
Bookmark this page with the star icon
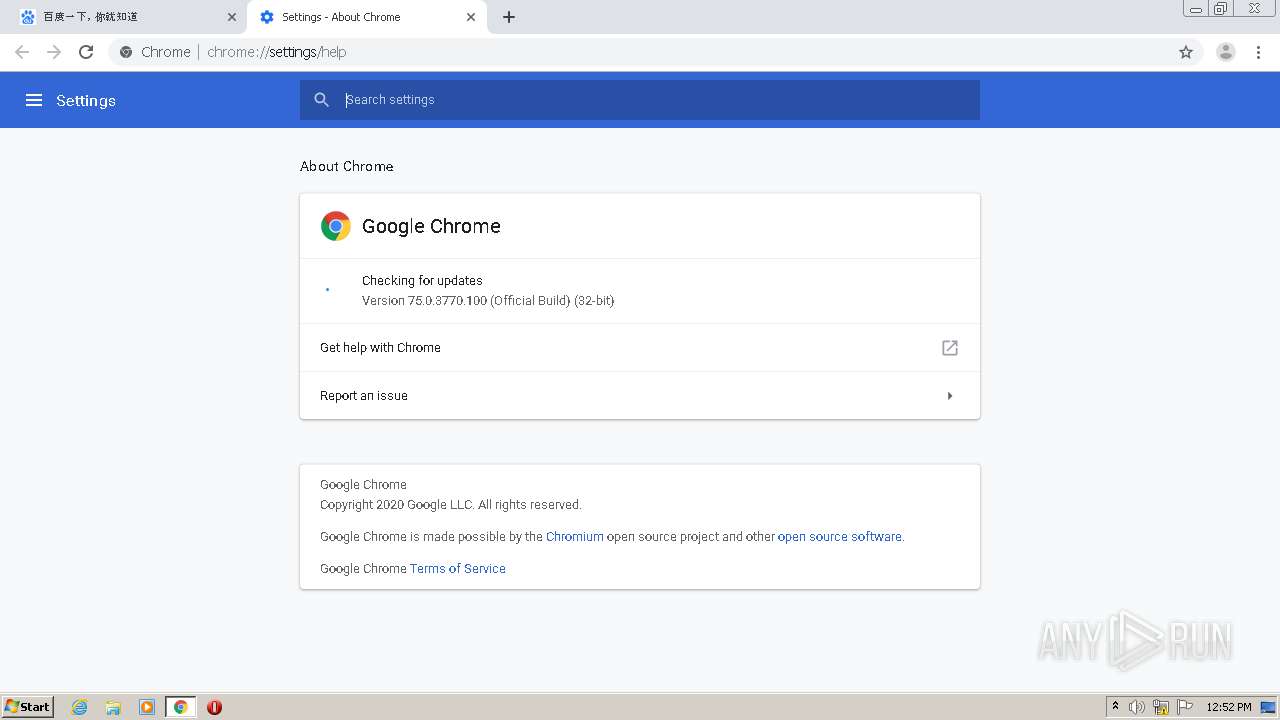[1186, 52]
